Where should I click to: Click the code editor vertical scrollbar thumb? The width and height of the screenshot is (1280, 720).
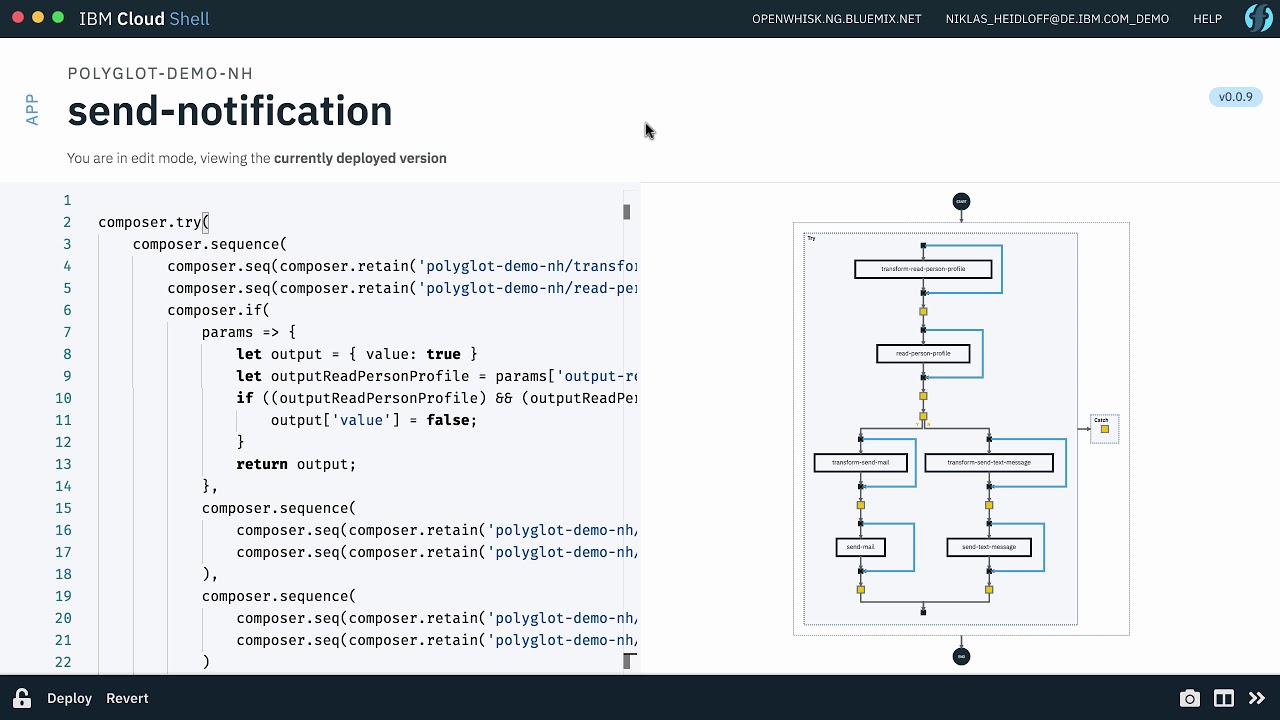627,211
